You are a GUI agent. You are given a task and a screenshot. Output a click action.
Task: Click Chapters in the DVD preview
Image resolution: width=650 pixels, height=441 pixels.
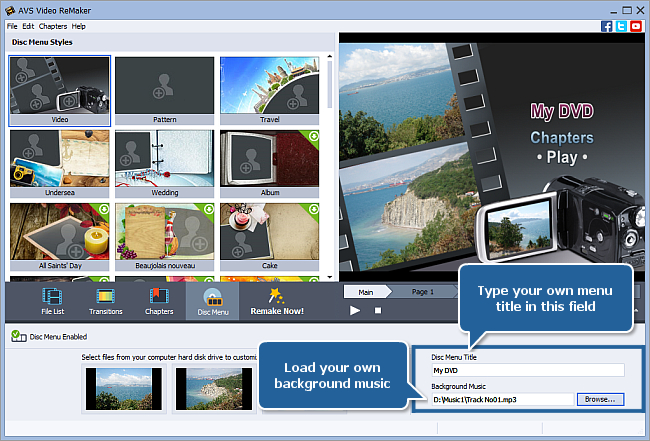click(x=562, y=138)
